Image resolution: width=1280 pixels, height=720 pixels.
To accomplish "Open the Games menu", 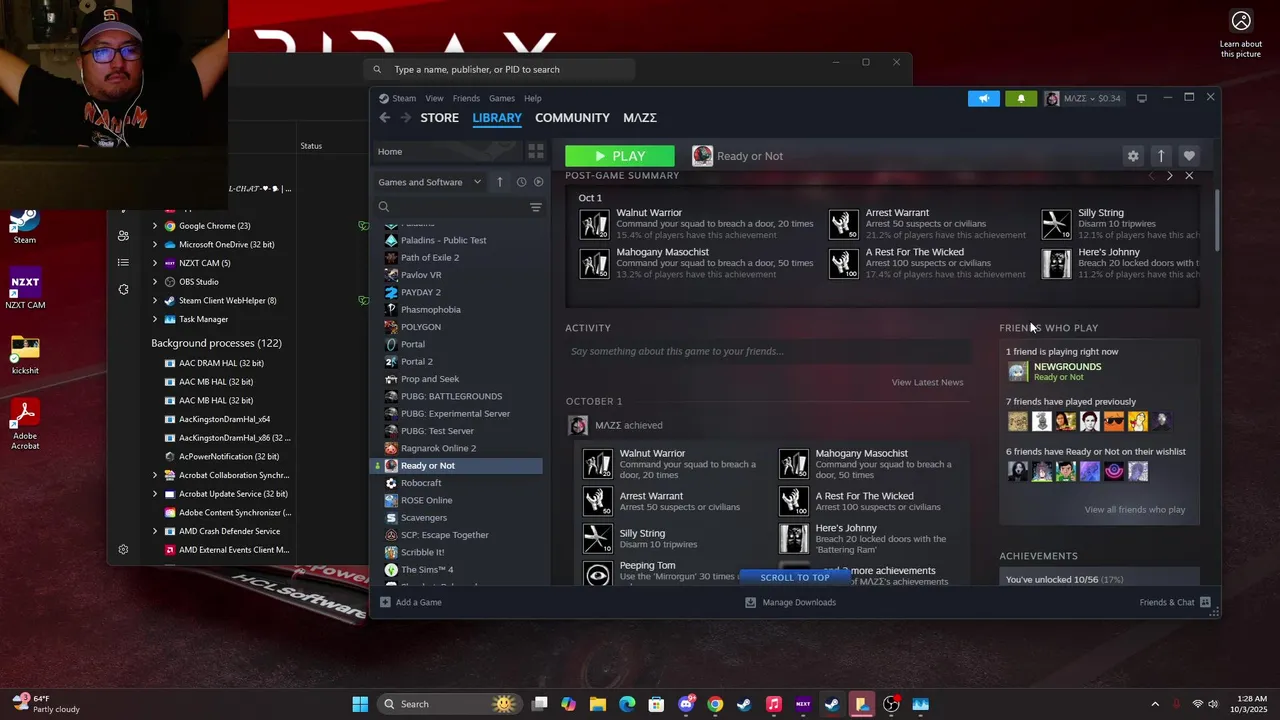I will (502, 98).
